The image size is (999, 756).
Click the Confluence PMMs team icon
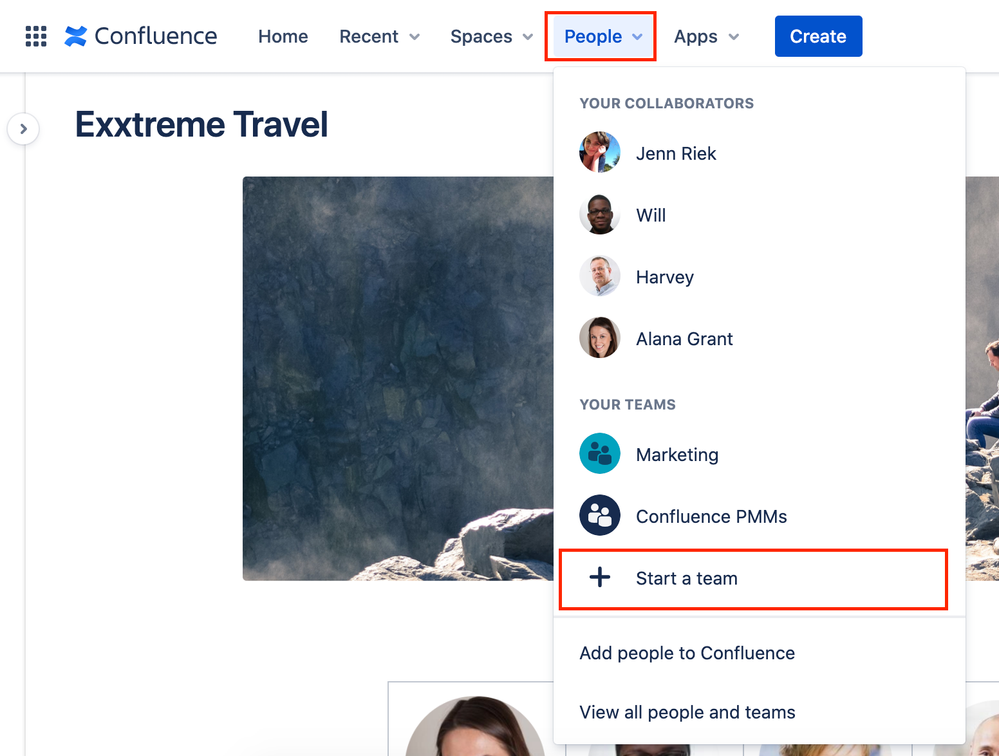600,515
